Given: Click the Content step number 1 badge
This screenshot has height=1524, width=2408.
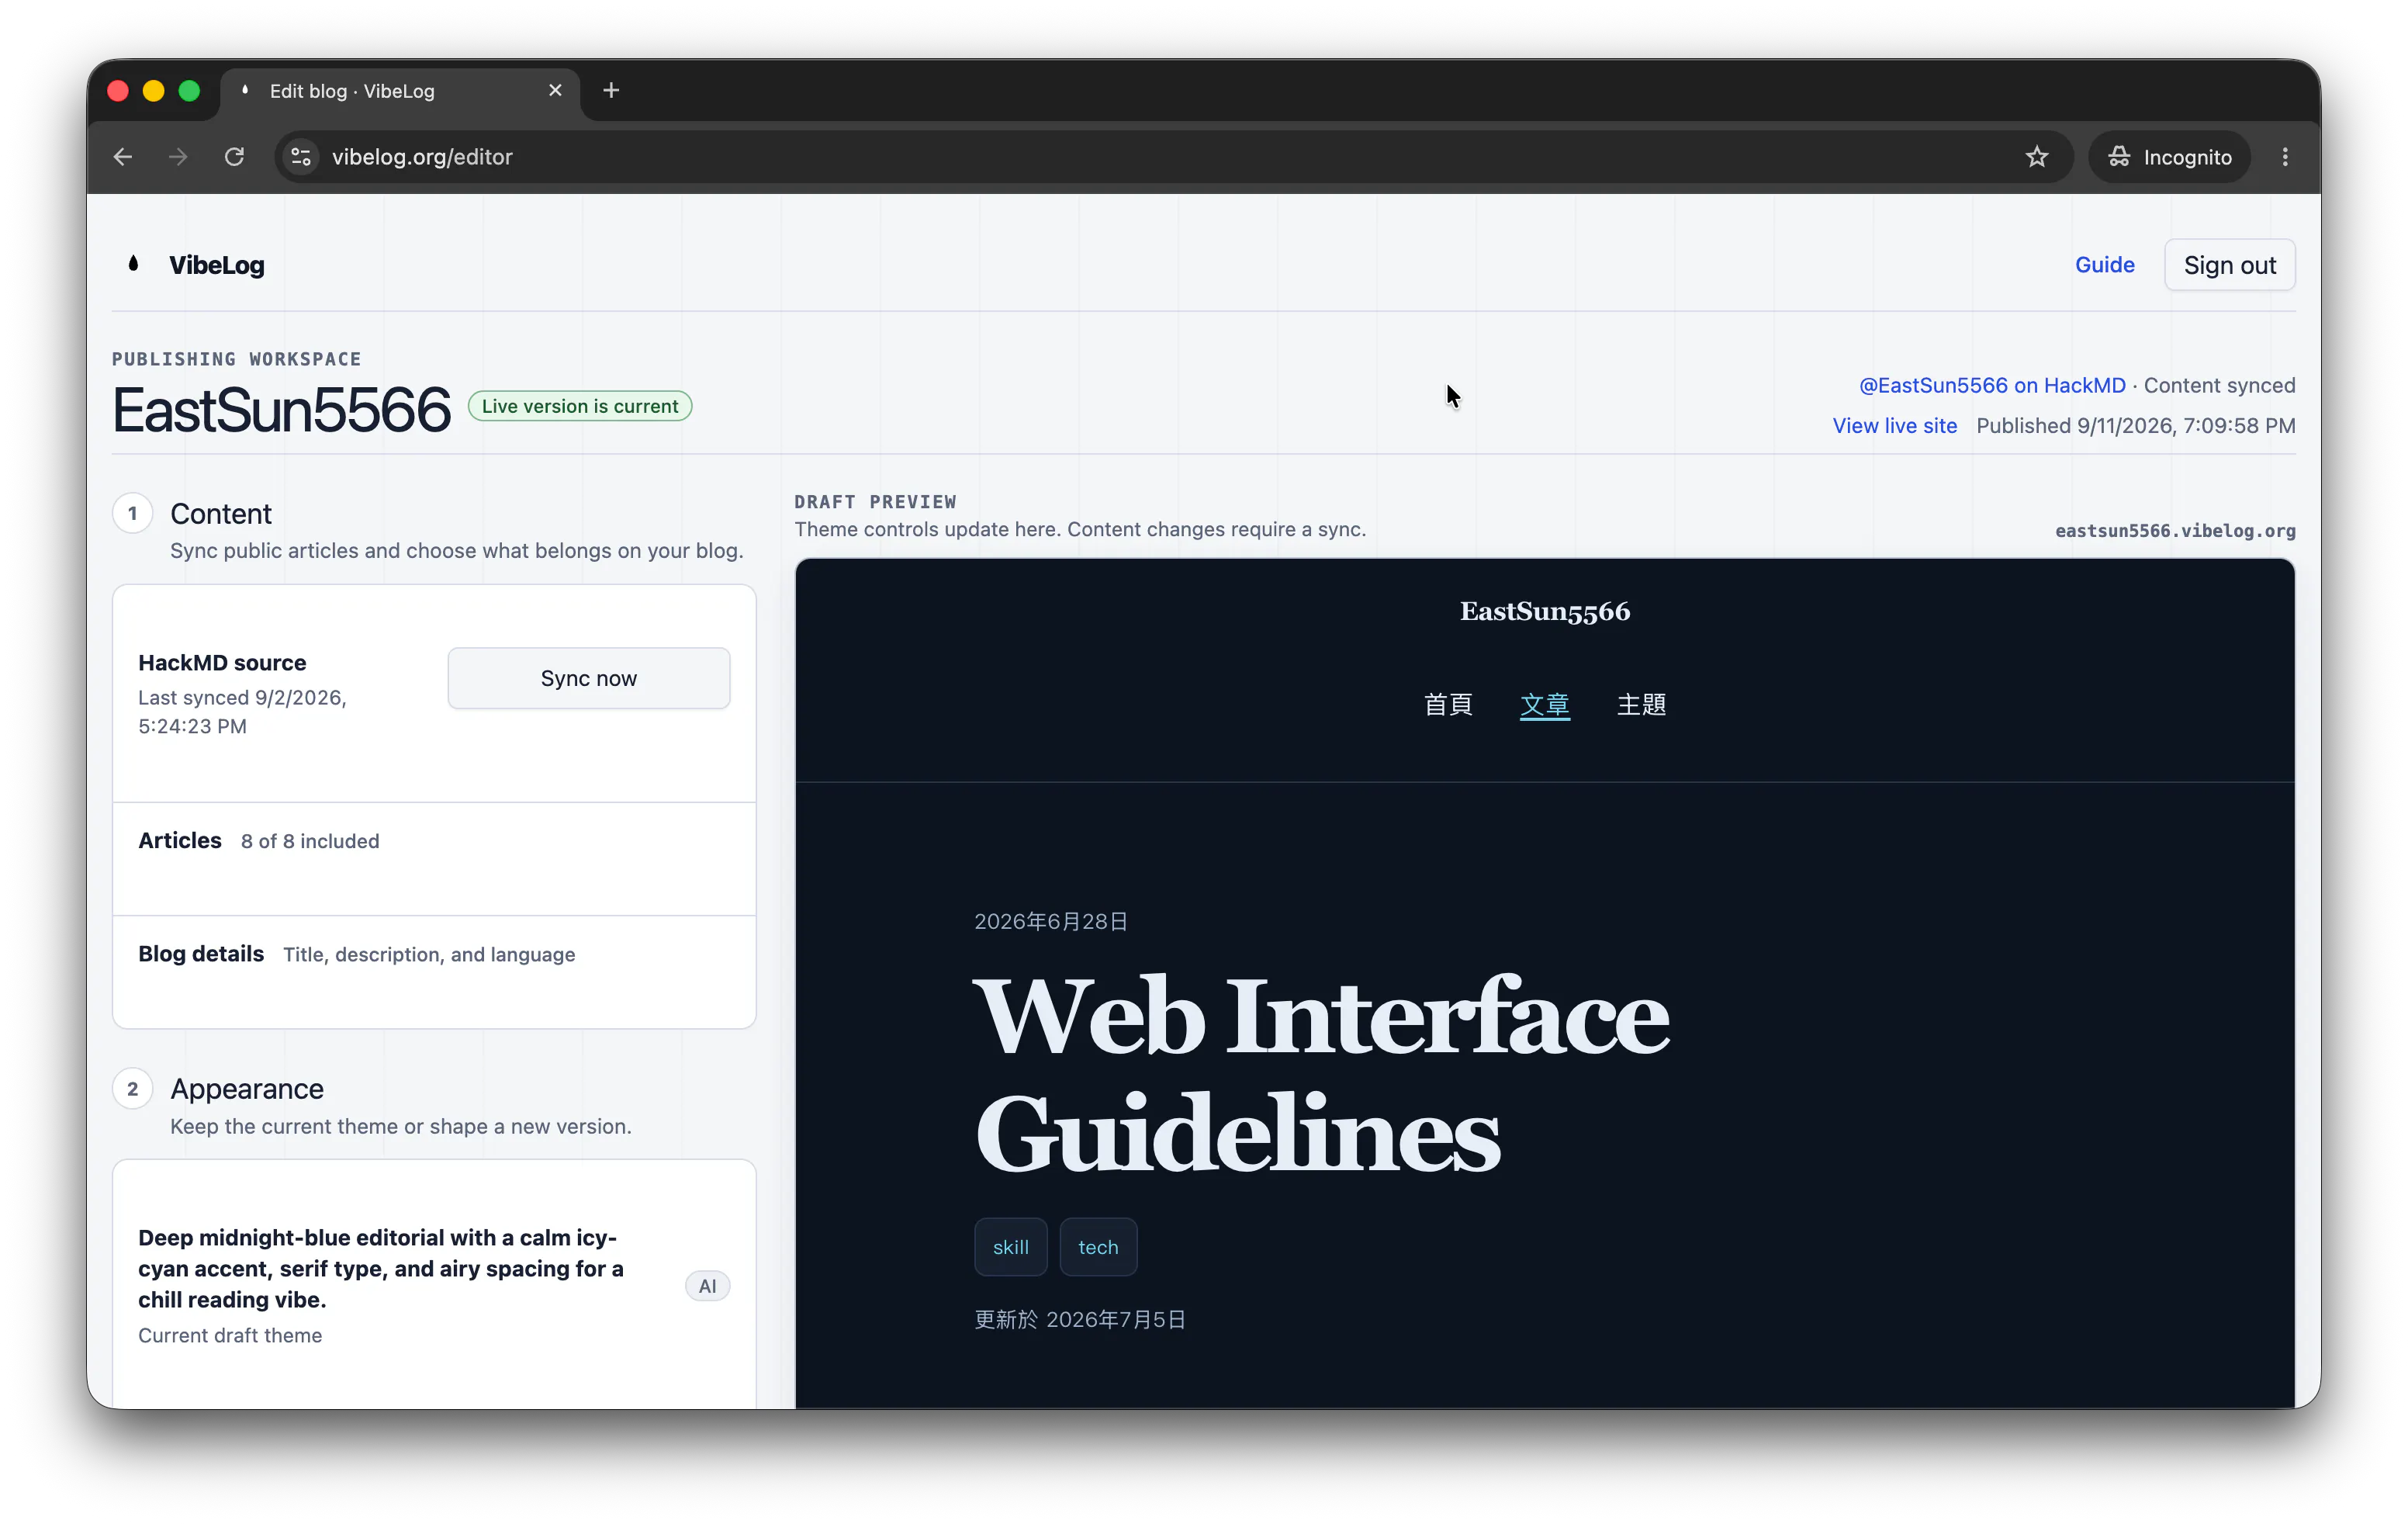Looking at the screenshot, I should tap(132, 513).
